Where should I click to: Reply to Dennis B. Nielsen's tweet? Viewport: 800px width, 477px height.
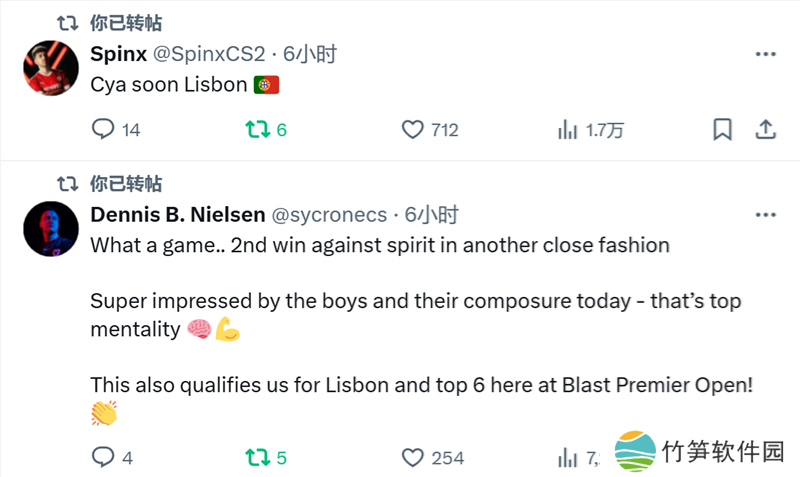[x=104, y=457]
